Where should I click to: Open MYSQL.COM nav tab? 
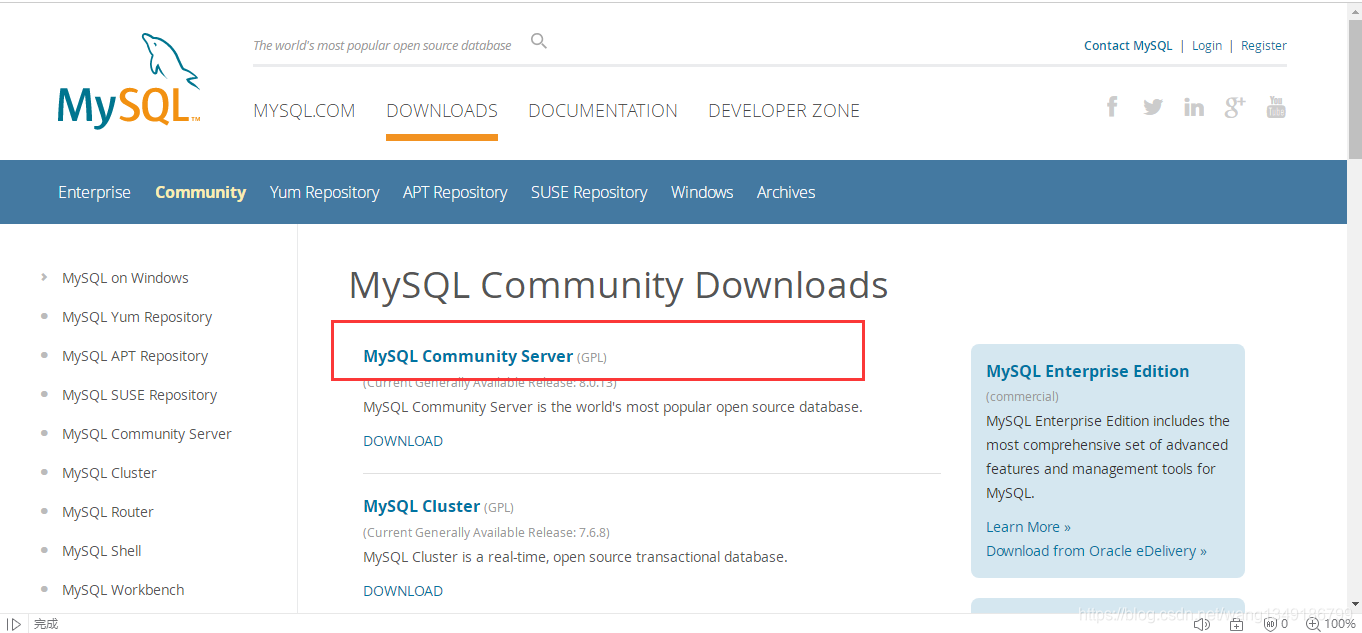[304, 111]
